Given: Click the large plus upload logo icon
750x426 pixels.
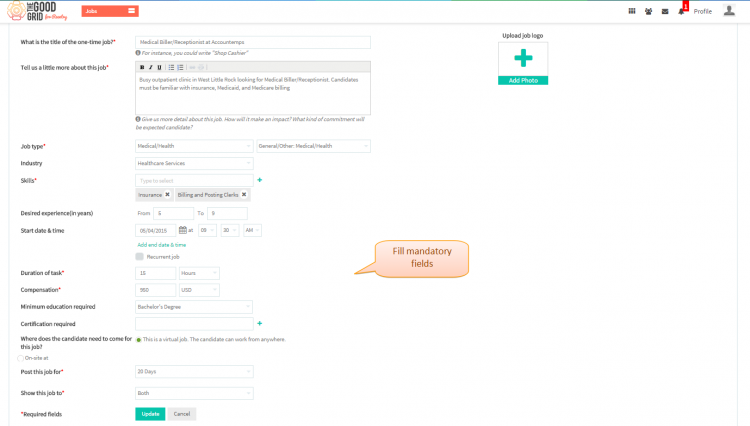Looking at the screenshot, I should coord(523,58).
